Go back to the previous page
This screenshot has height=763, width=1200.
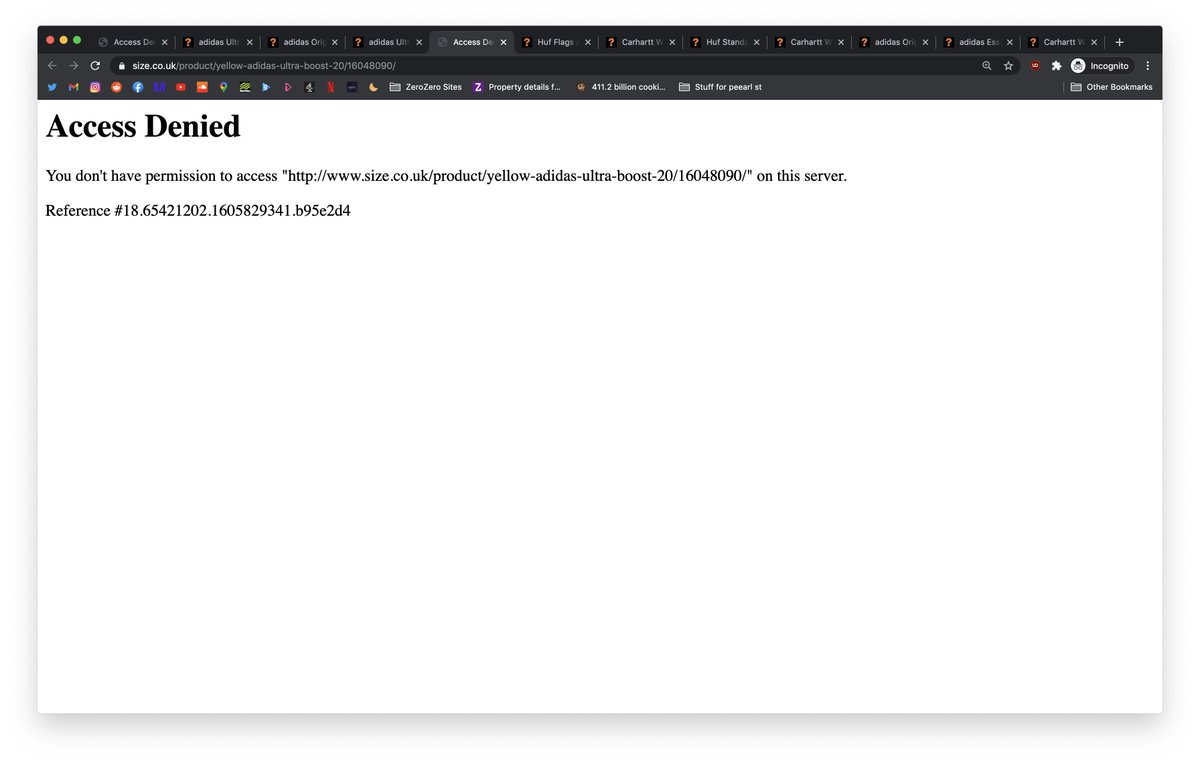click(x=52, y=65)
